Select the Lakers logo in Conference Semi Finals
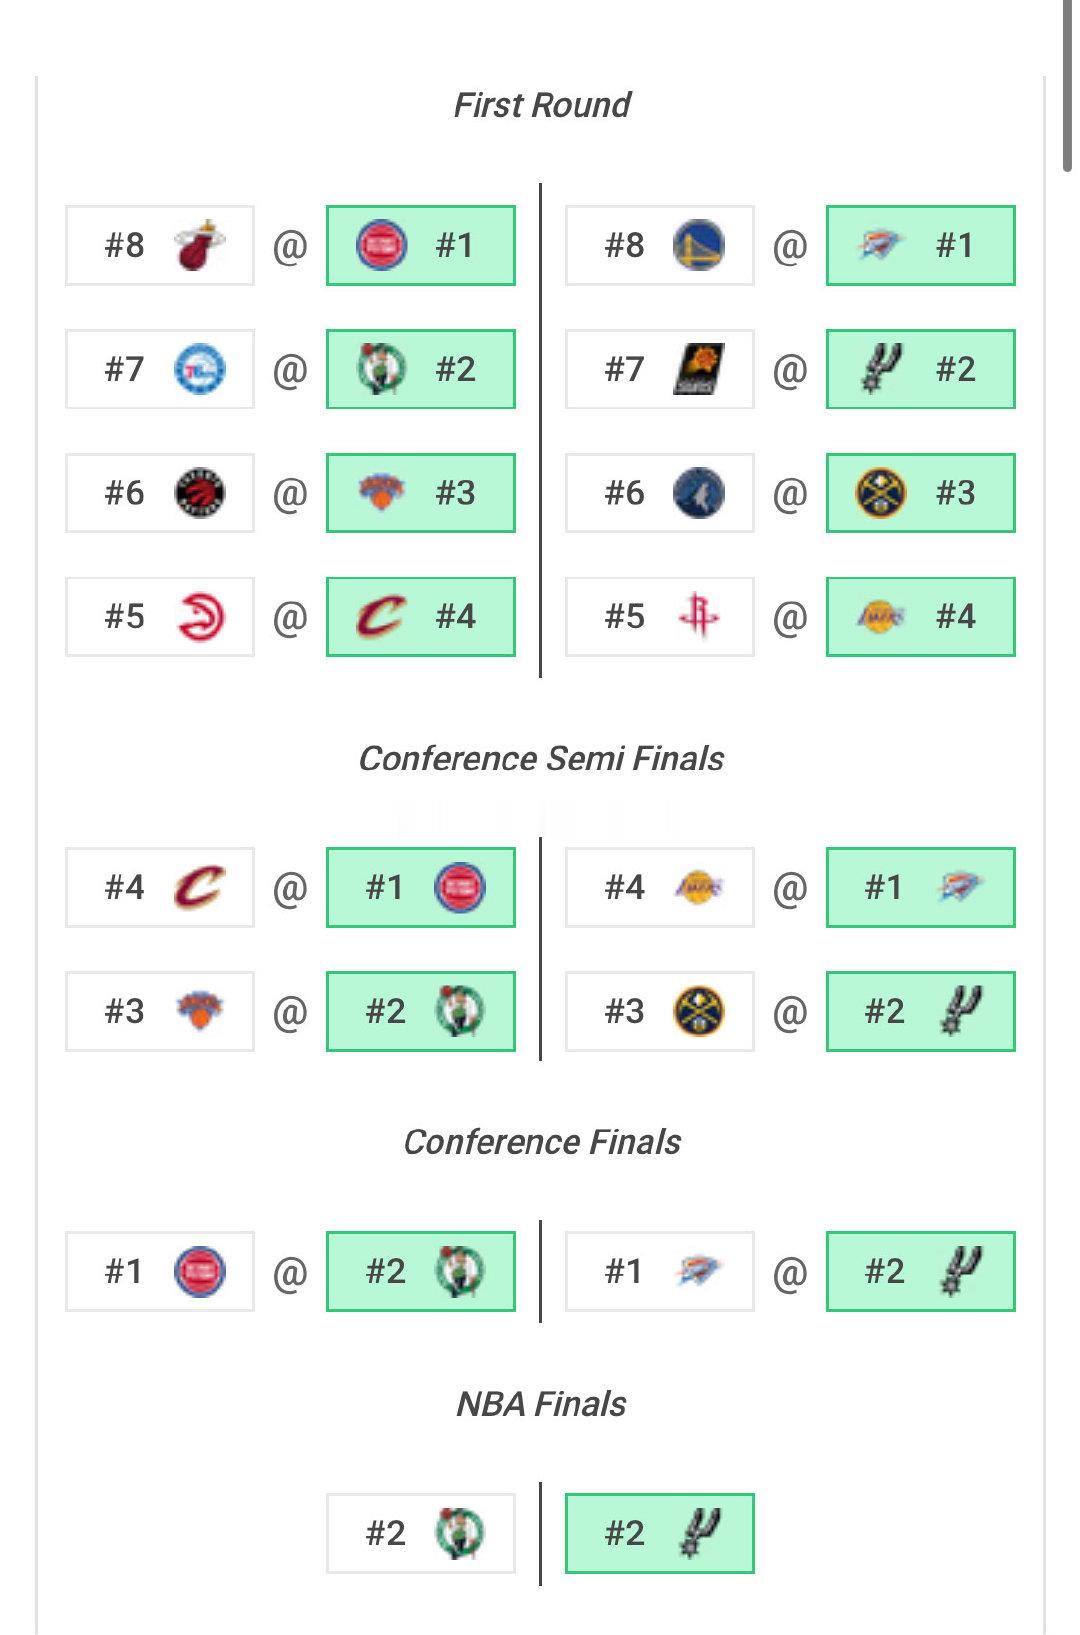 click(700, 887)
